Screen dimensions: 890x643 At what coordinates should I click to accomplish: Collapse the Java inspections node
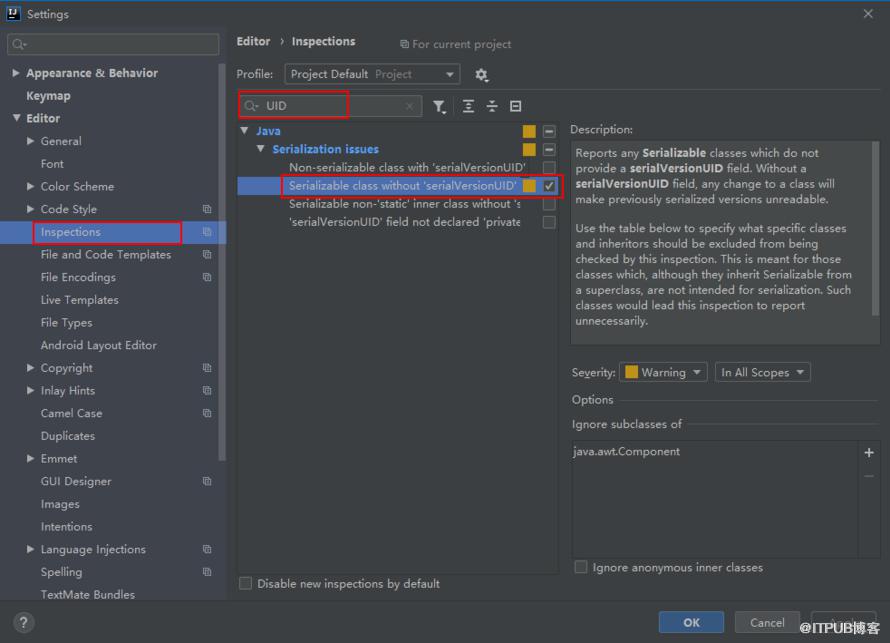(x=245, y=131)
